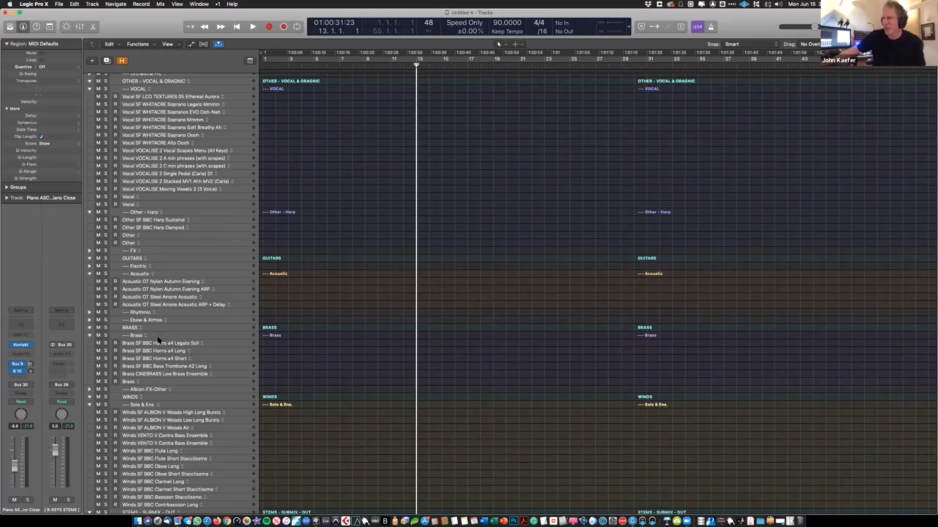Click the Play button in the transport
This screenshot has height=527, width=938.
(253, 27)
